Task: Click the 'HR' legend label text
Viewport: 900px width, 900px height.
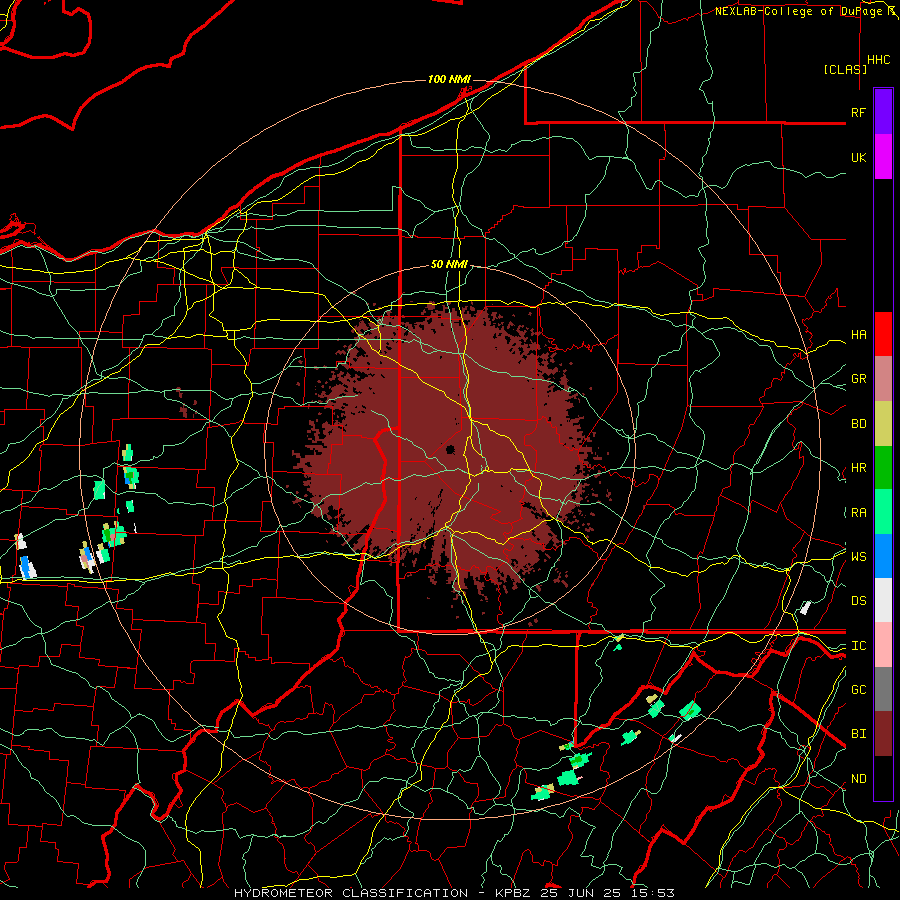Action: 858,468
